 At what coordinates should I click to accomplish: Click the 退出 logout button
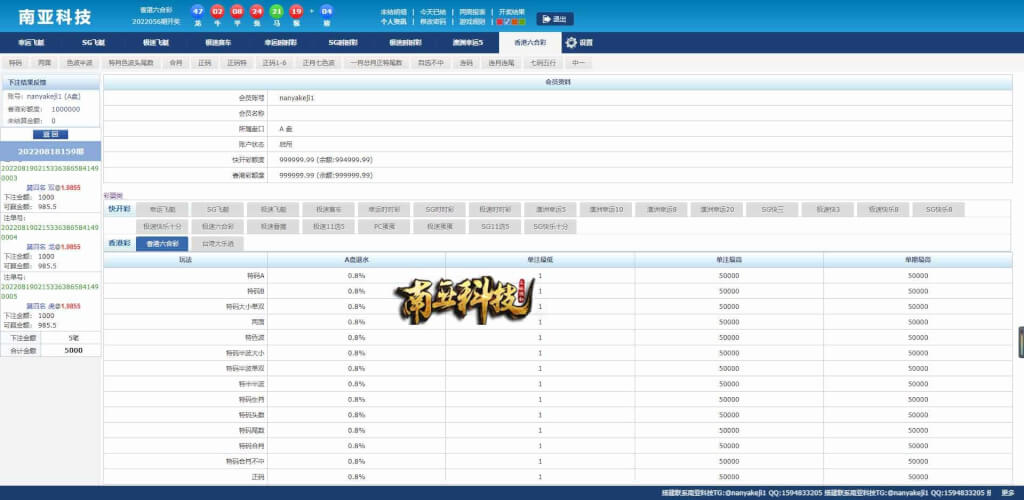[x=554, y=19]
